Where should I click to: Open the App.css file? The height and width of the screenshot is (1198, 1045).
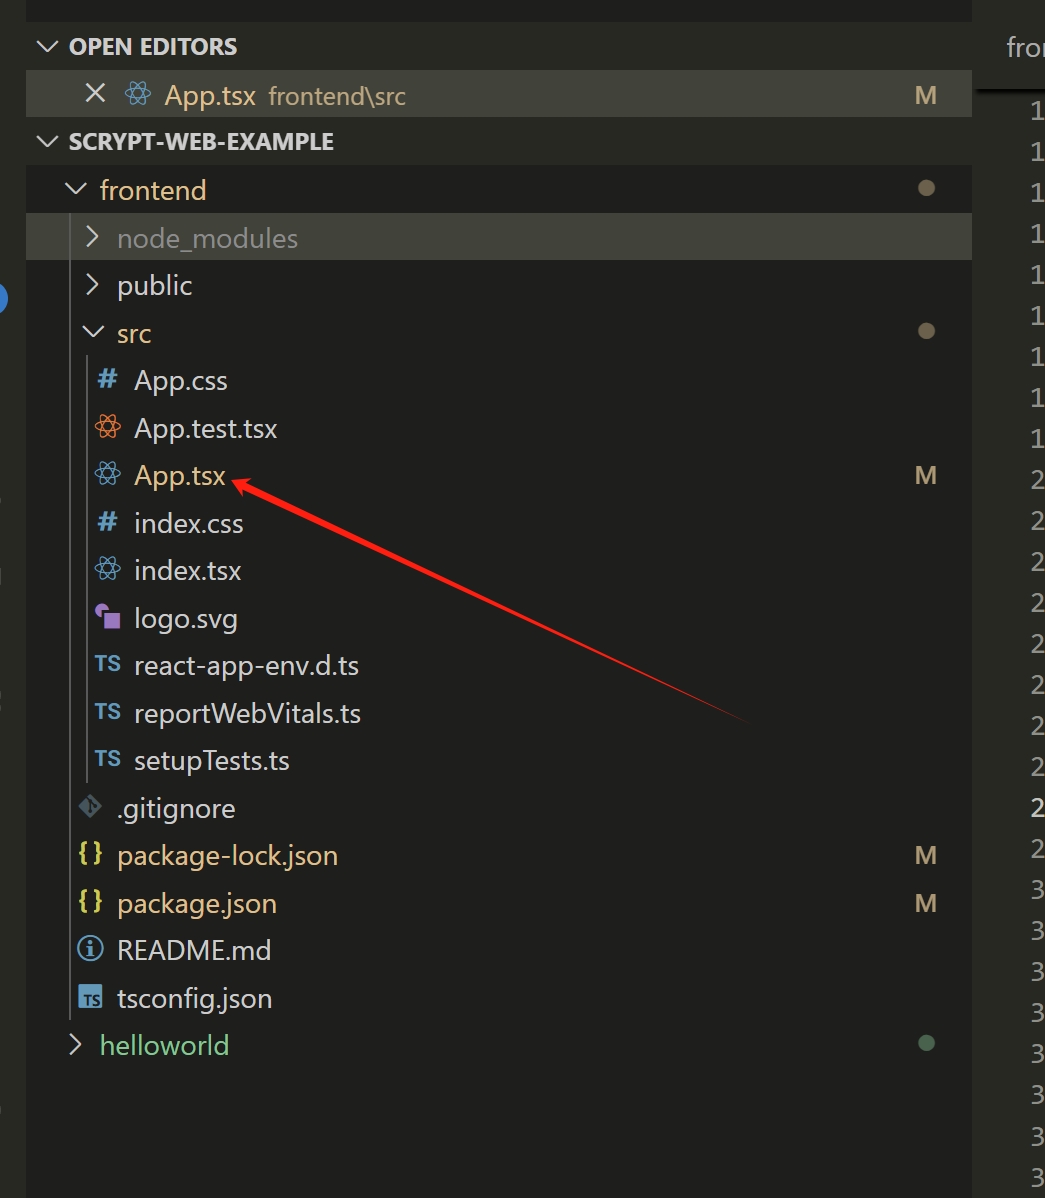click(181, 381)
